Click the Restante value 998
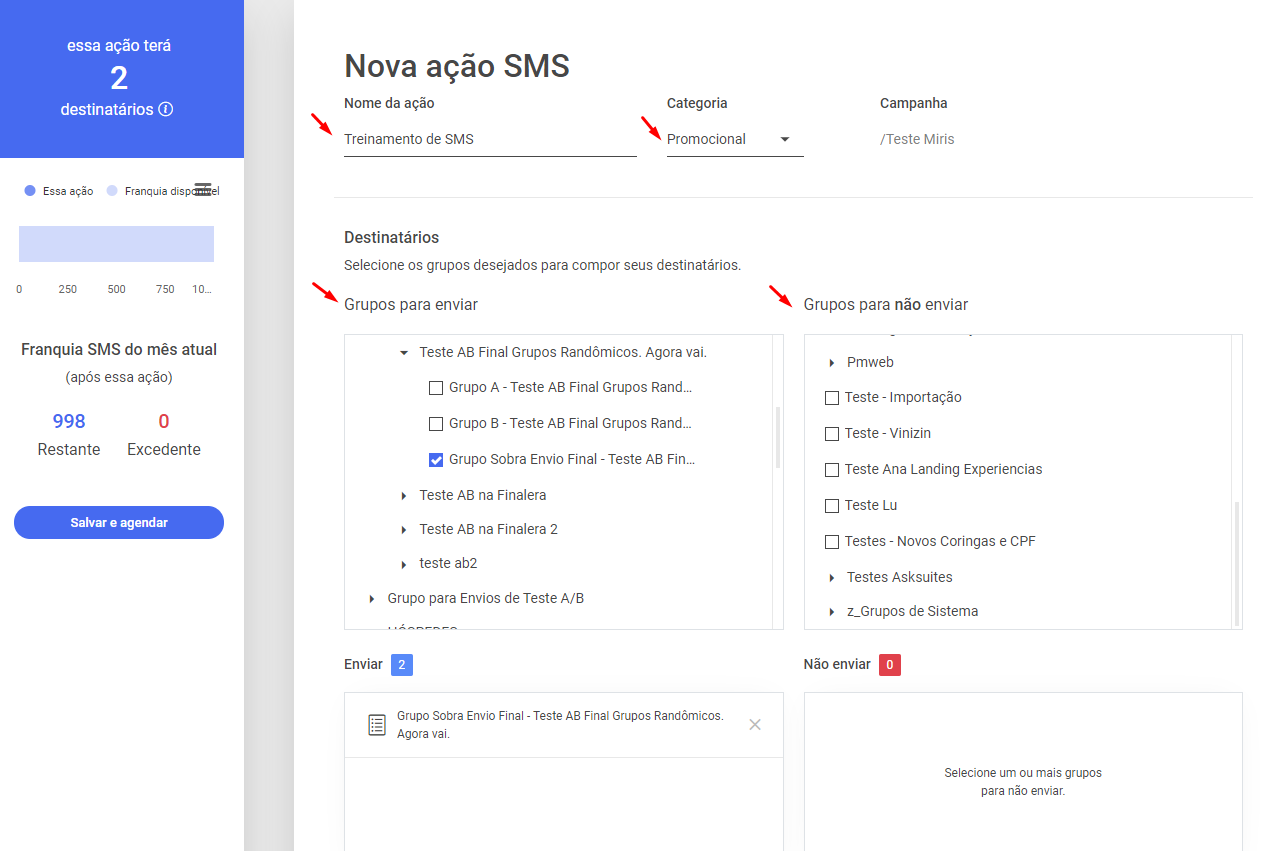 [x=69, y=422]
